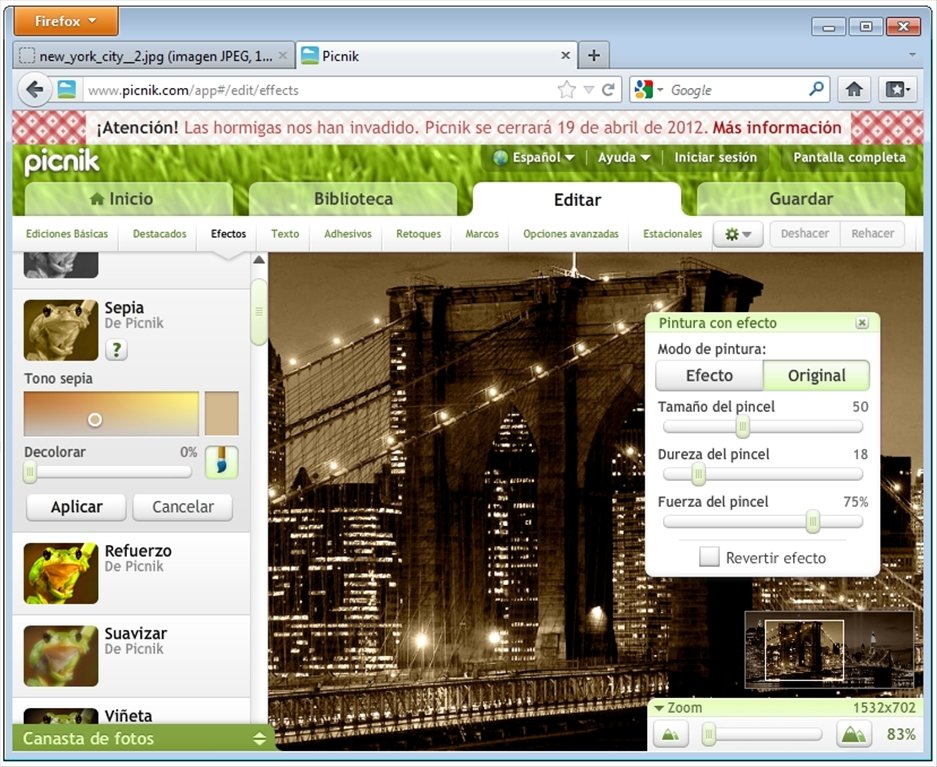Click the Picnik site icon in address bar

[x=66, y=90]
